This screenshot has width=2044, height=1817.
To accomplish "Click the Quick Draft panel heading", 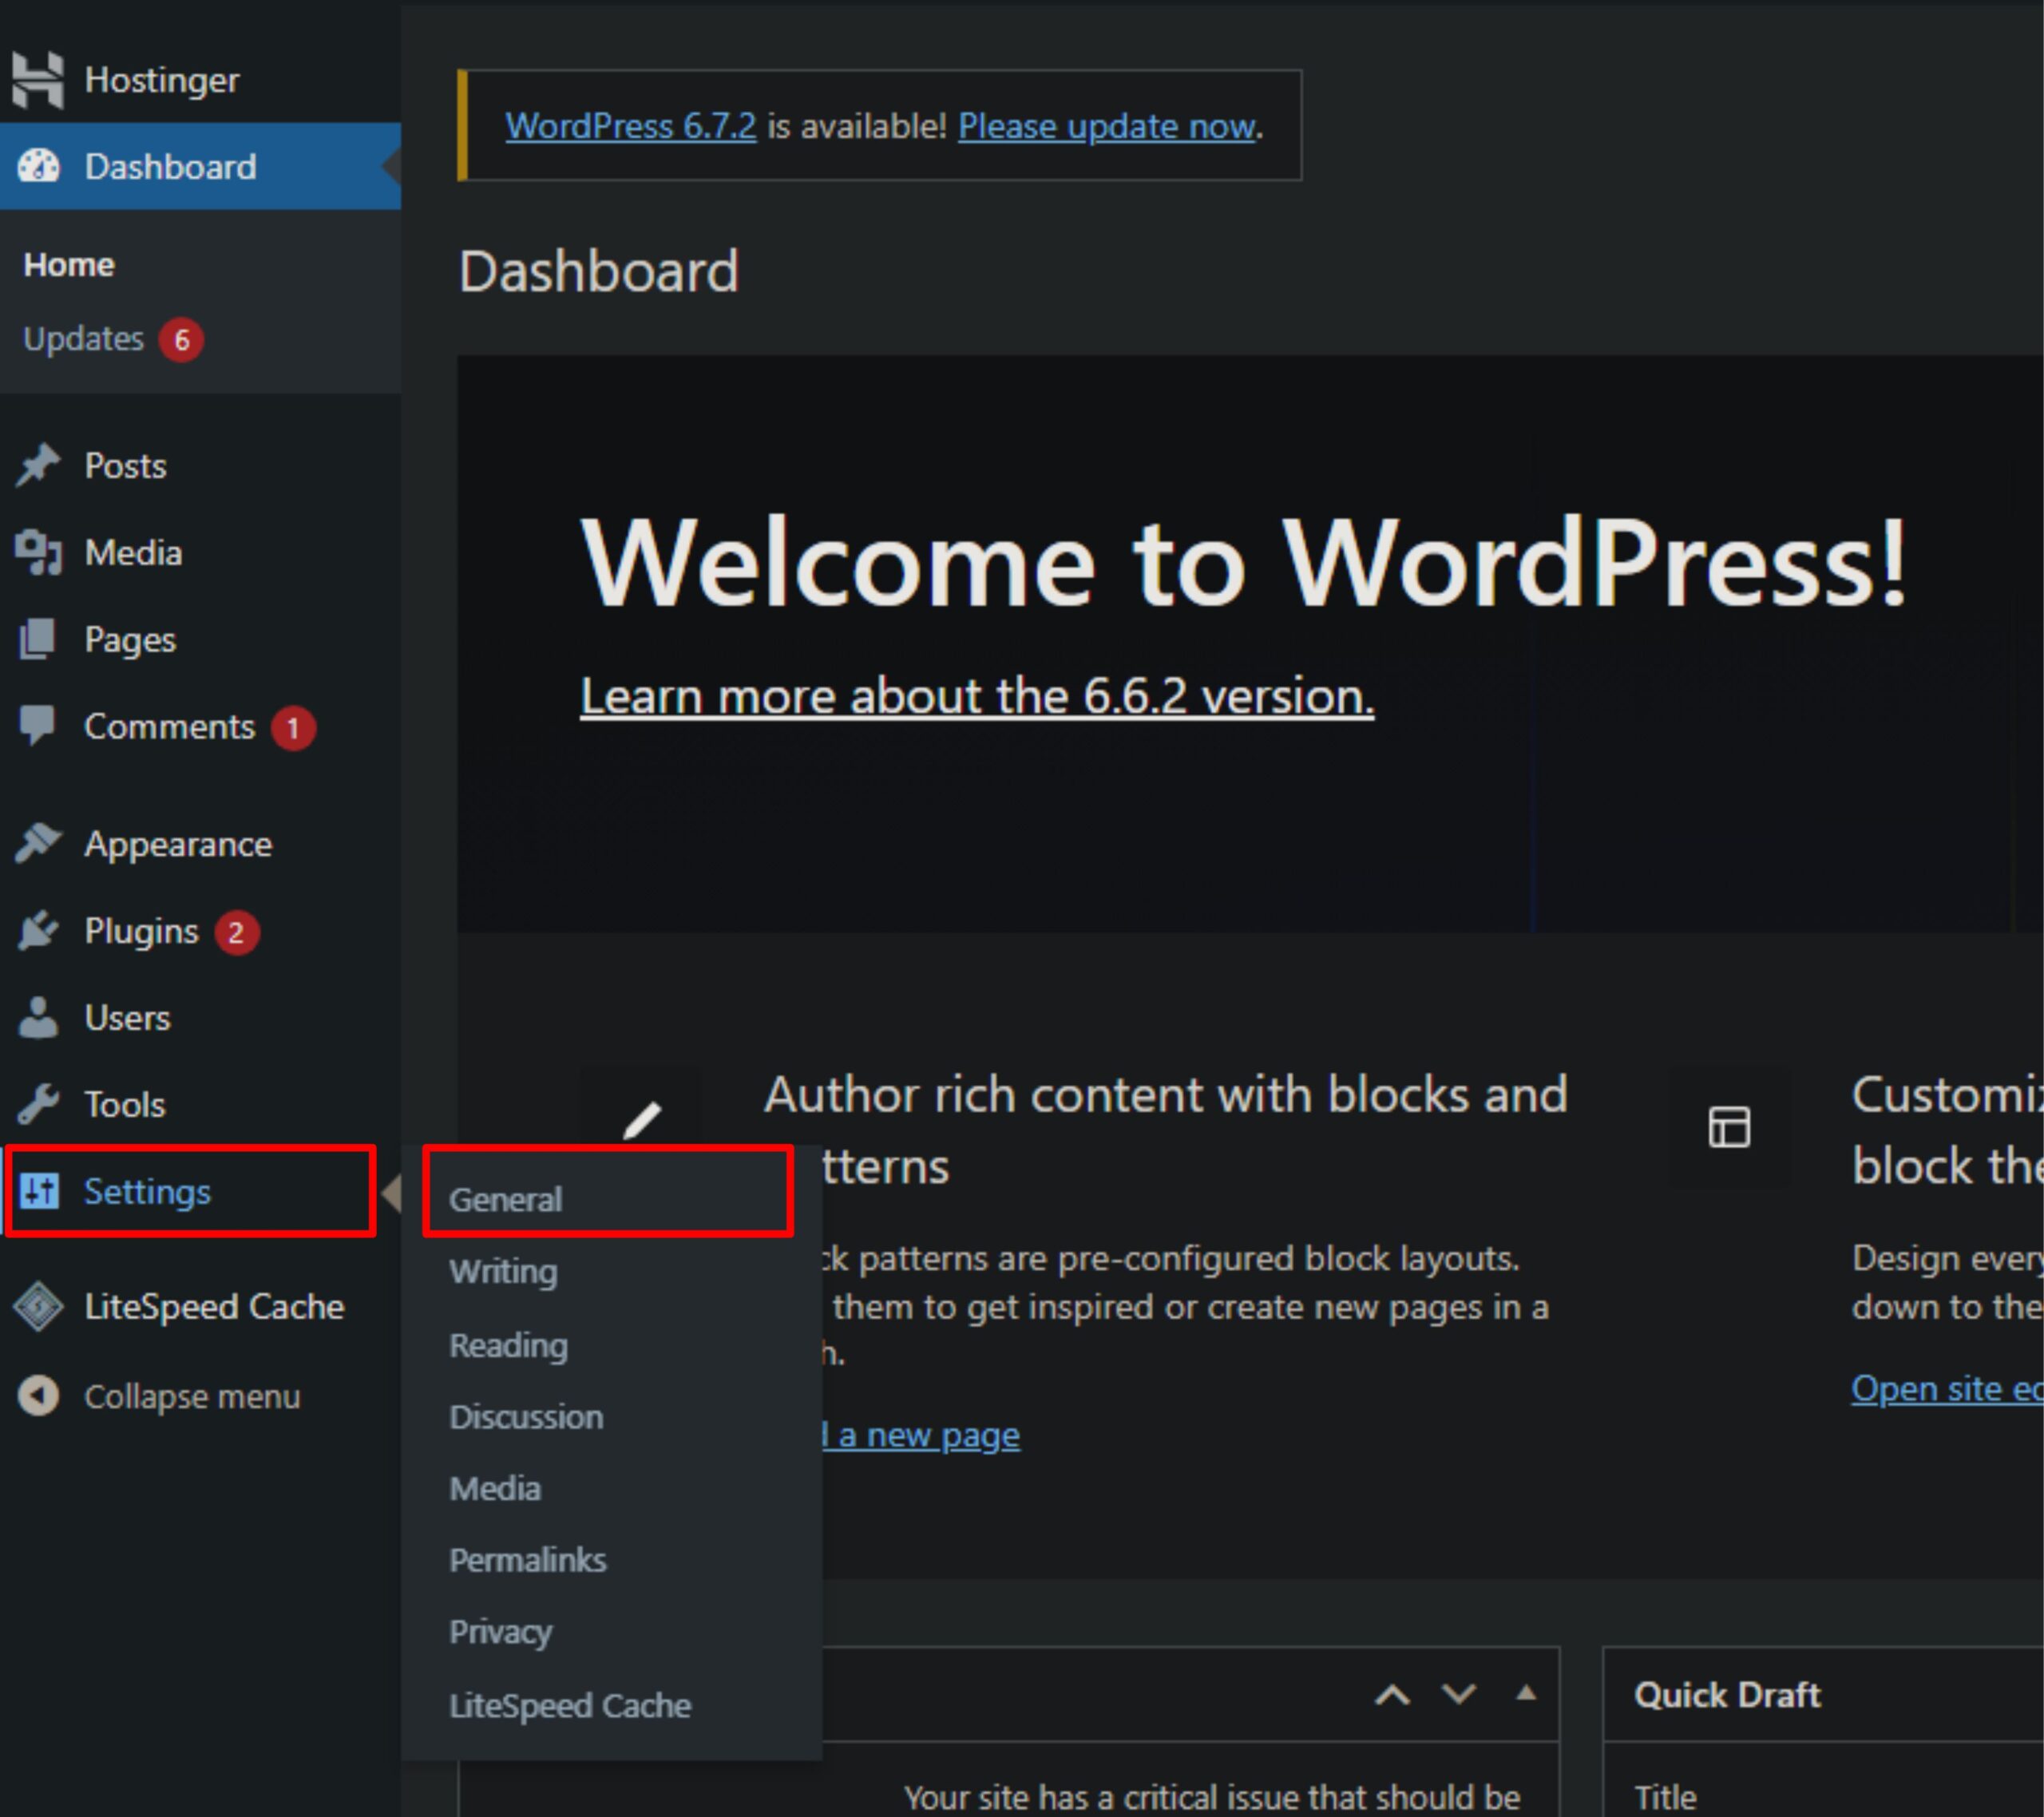I will pyautogui.click(x=1727, y=1695).
